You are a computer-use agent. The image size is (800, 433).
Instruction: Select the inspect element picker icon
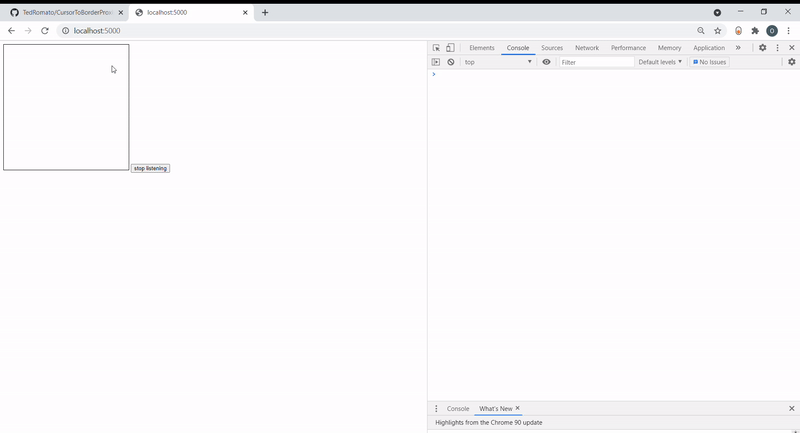436,48
